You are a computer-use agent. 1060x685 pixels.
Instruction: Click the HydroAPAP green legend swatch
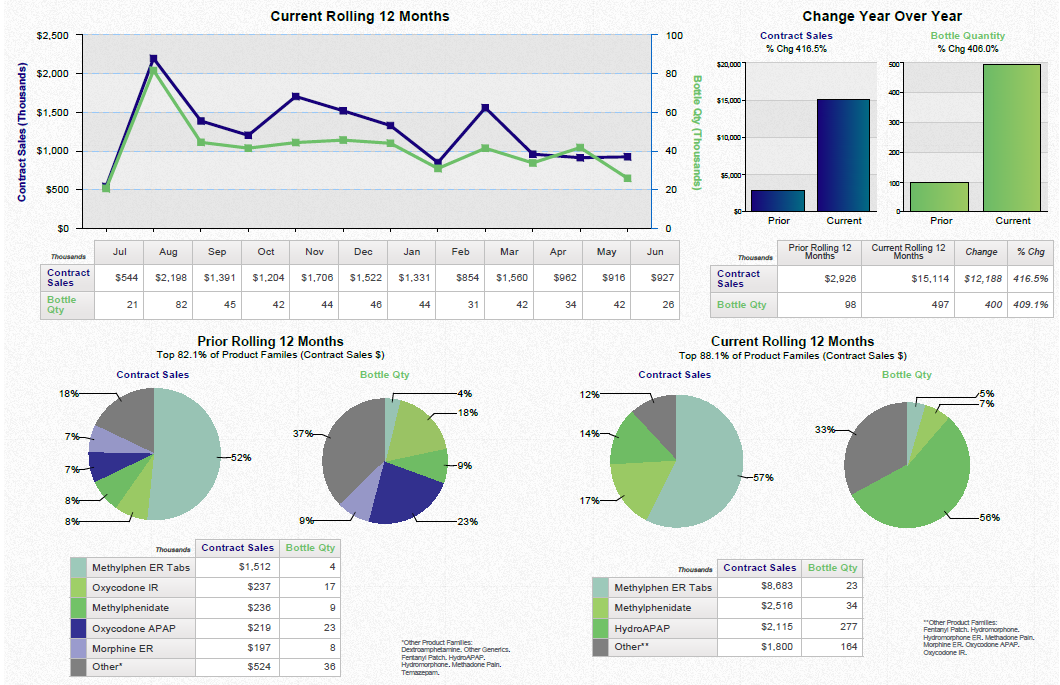pos(602,628)
